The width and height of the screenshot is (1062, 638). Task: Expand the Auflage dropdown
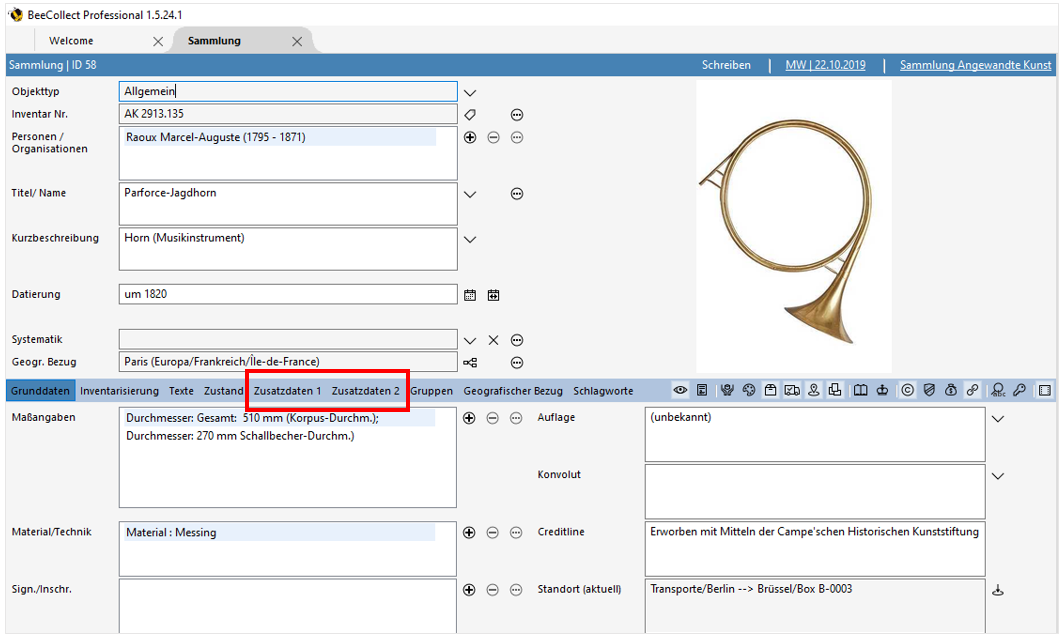coord(997,419)
